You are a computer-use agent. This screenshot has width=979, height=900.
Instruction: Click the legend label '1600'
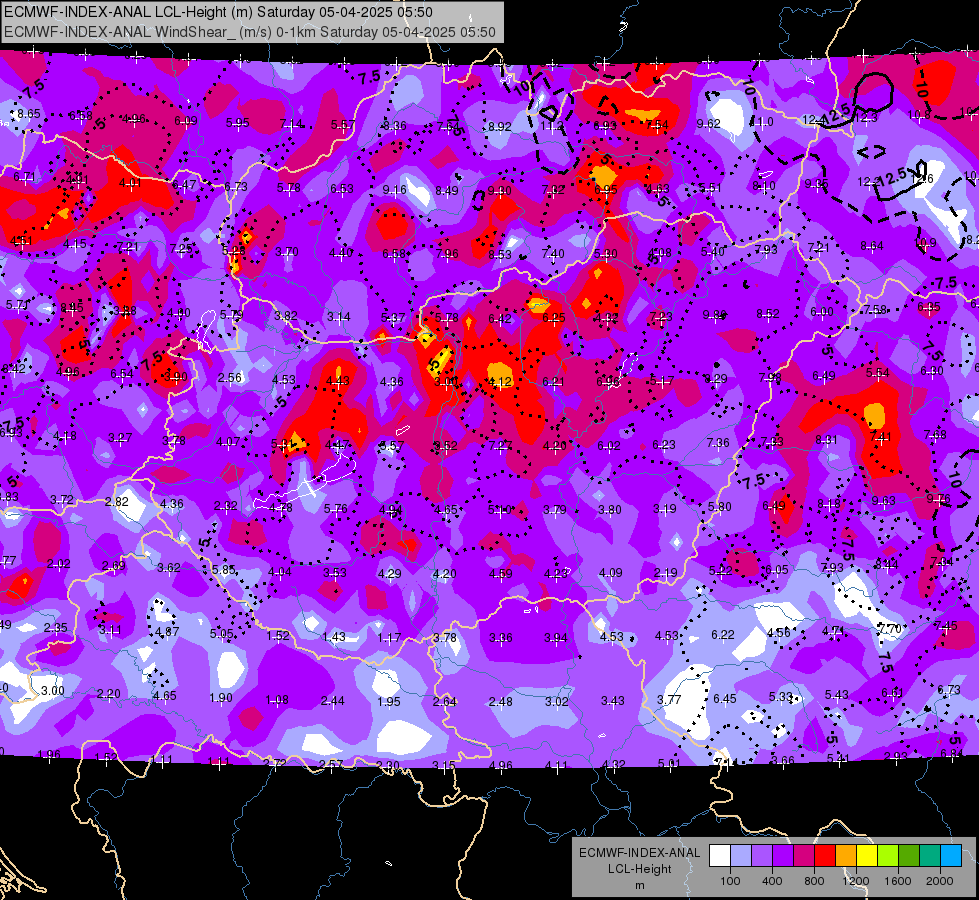tap(898, 881)
